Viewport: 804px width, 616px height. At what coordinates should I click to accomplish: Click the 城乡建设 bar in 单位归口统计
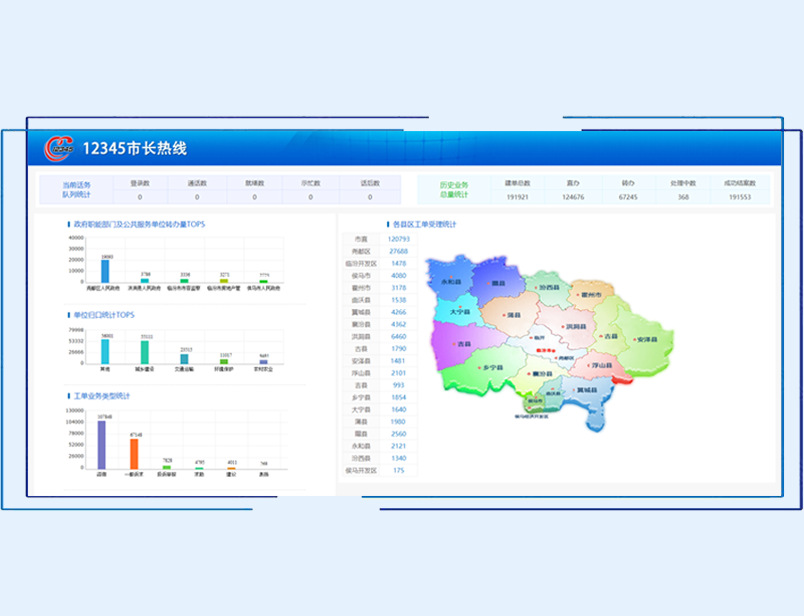click(145, 352)
